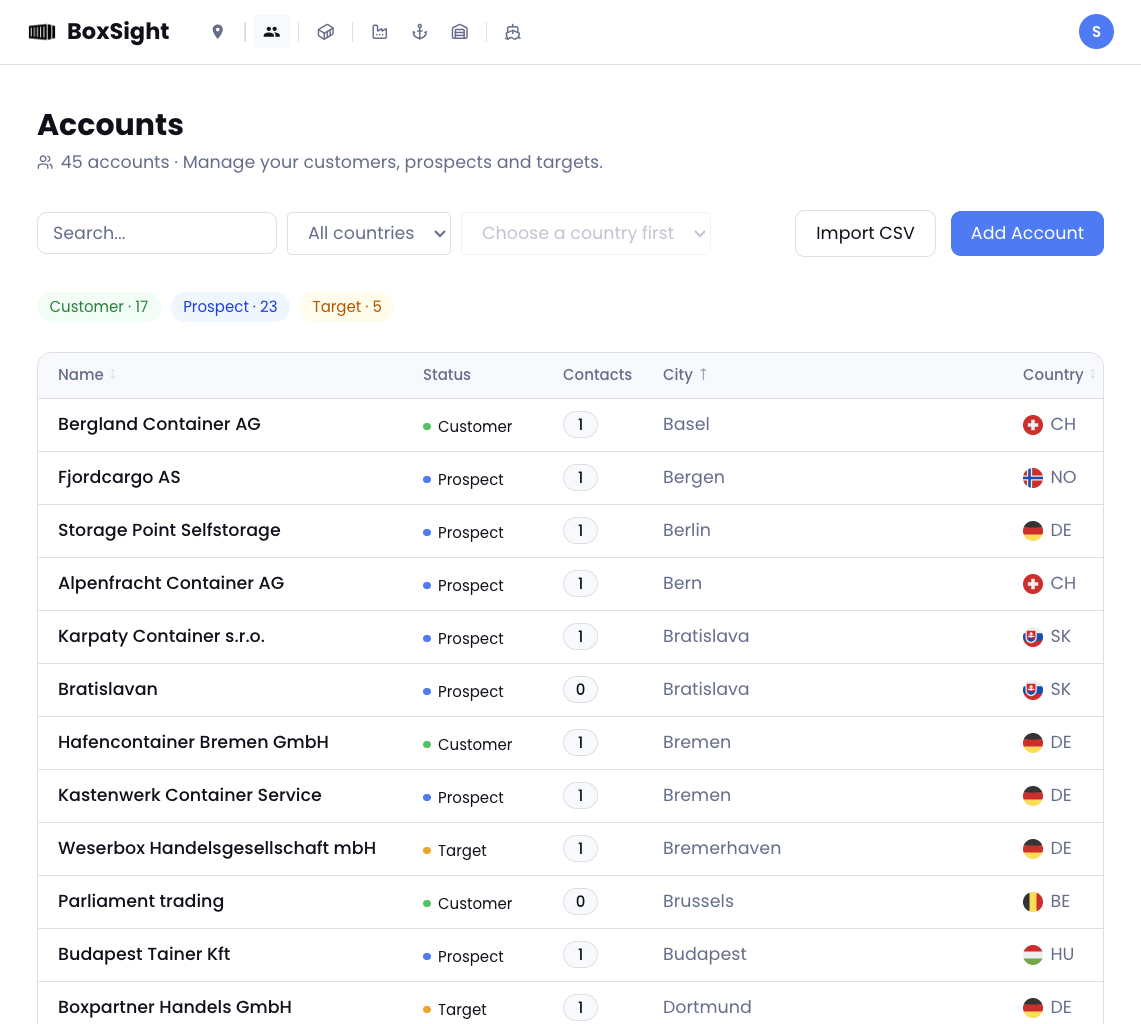Click German flag in Storage Point Selfstorage row

pyautogui.click(x=1033, y=531)
